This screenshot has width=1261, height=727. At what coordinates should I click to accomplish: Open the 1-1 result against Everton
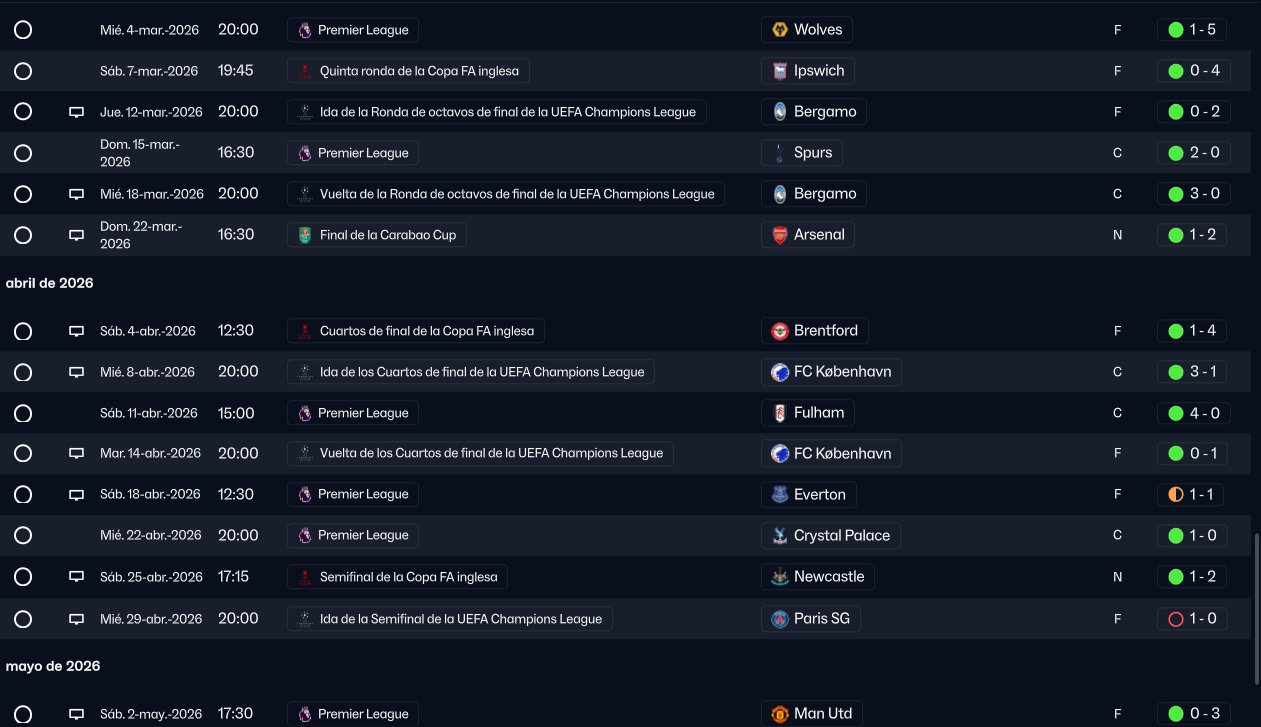1192,495
